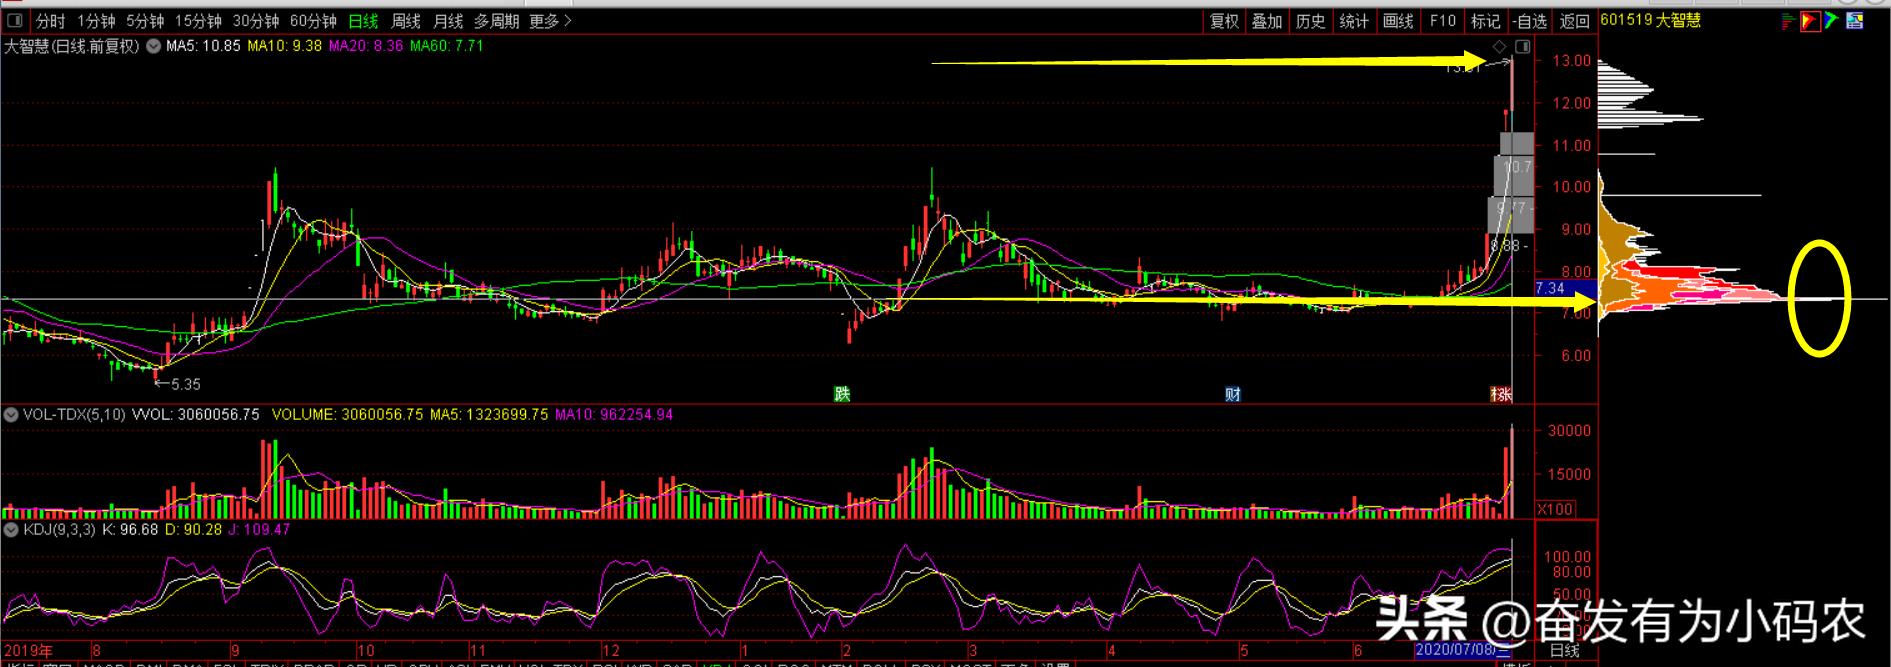Click the 7.34 price label on the axis
The image size is (1891, 667).
[x=1550, y=288]
